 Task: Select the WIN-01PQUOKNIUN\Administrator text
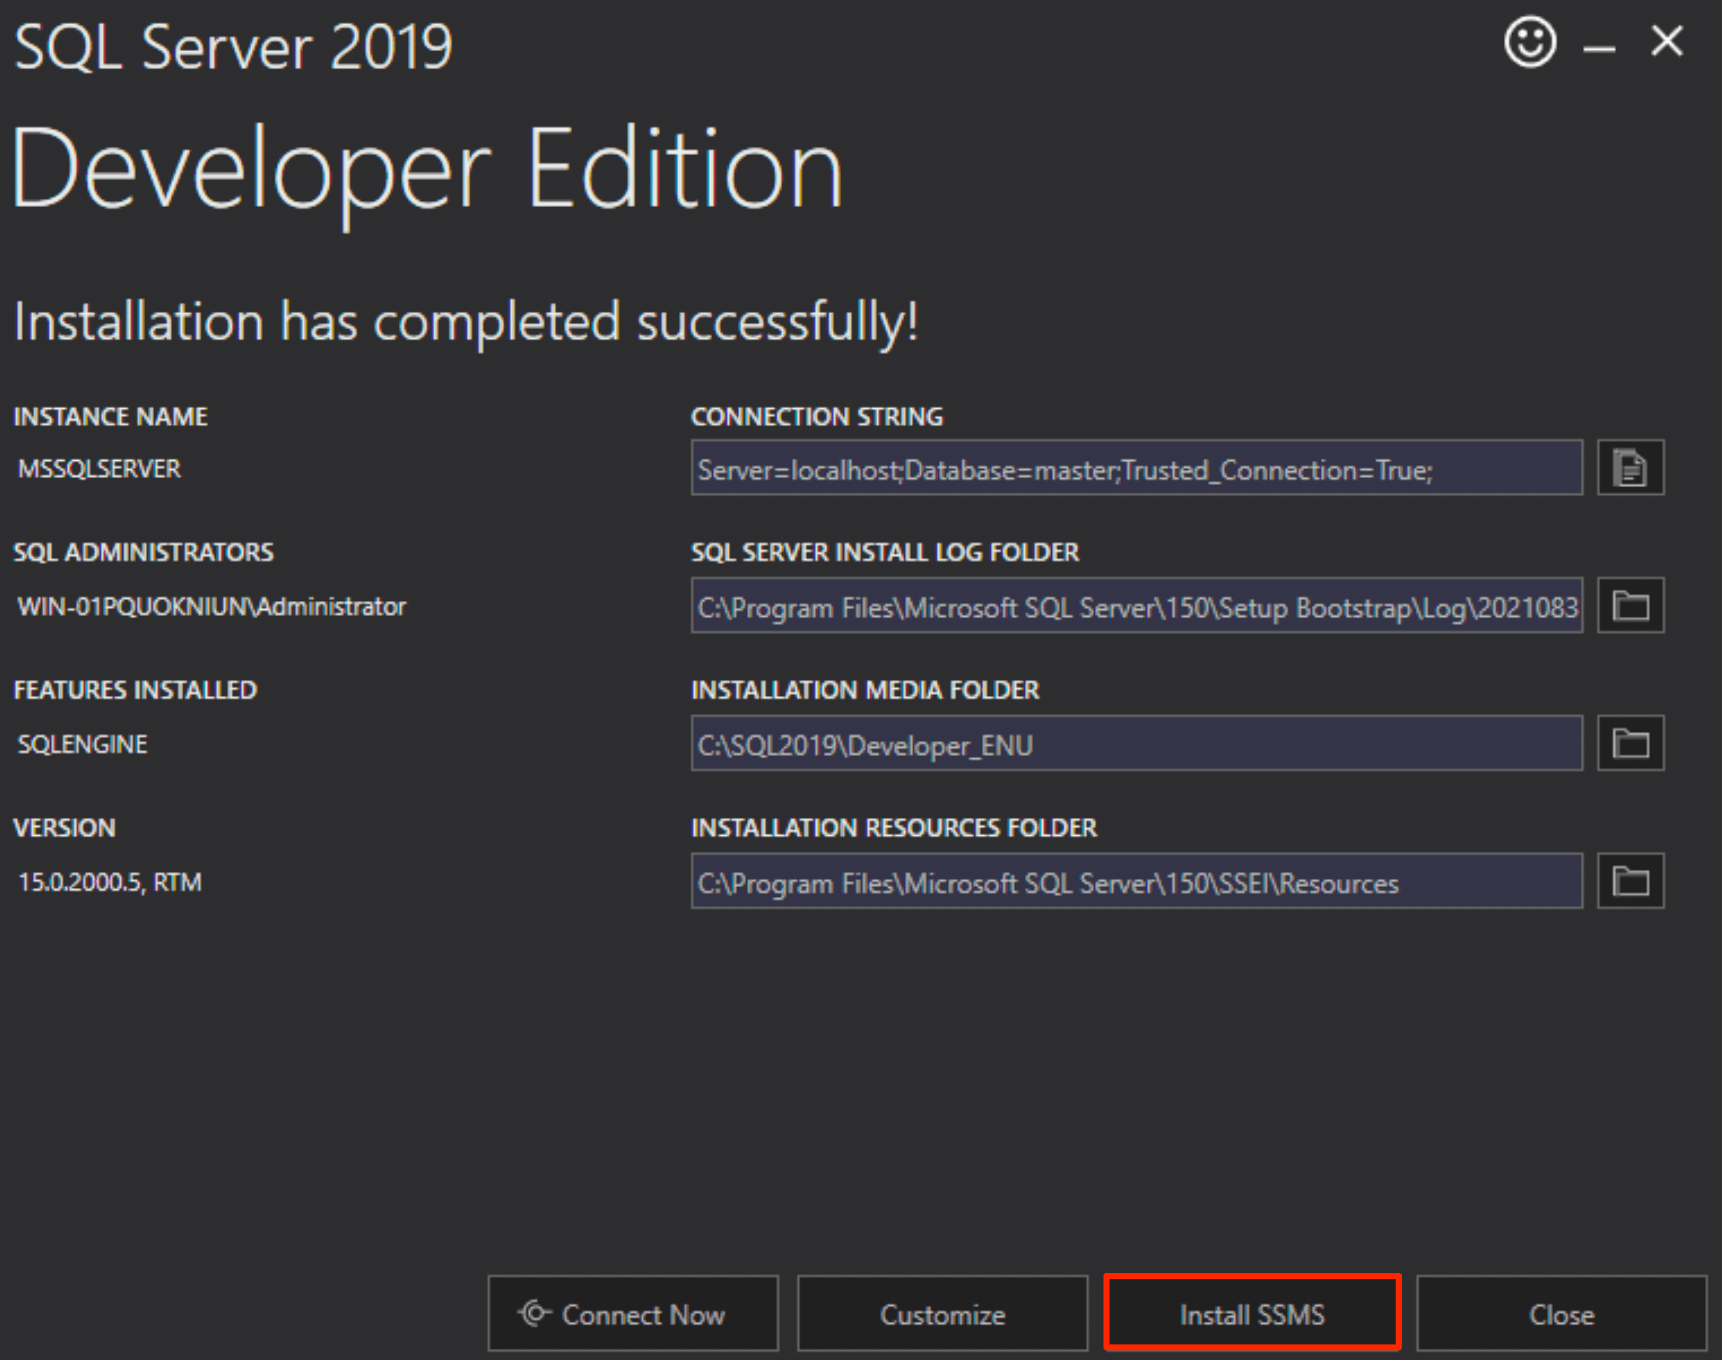point(212,607)
